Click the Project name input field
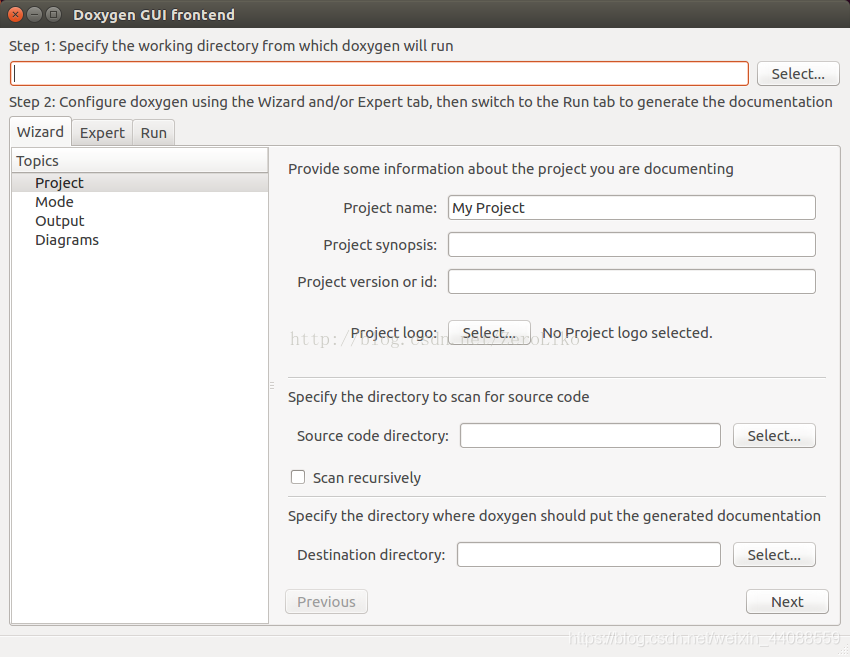This screenshot has width=850, height=657. pyautogui.click(x=631, y=207)
